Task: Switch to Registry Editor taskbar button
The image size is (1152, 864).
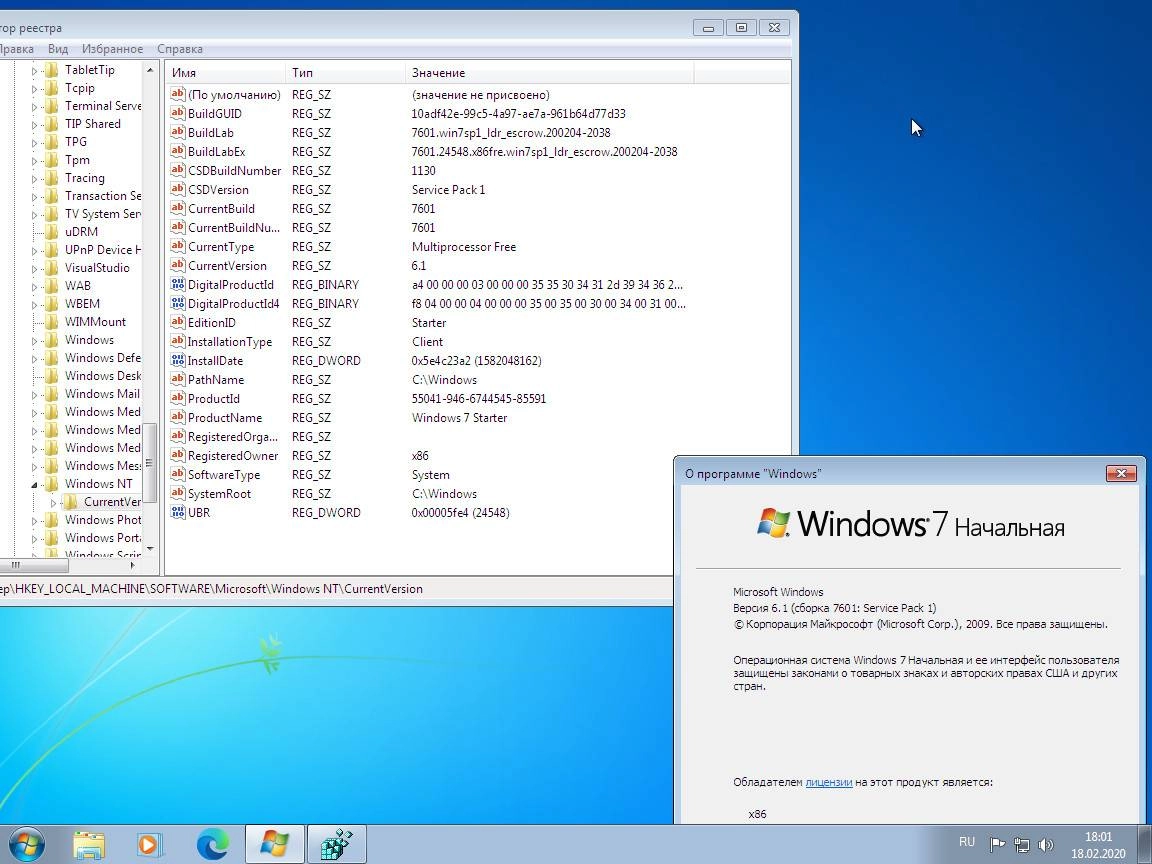Action: pos(336,844)
